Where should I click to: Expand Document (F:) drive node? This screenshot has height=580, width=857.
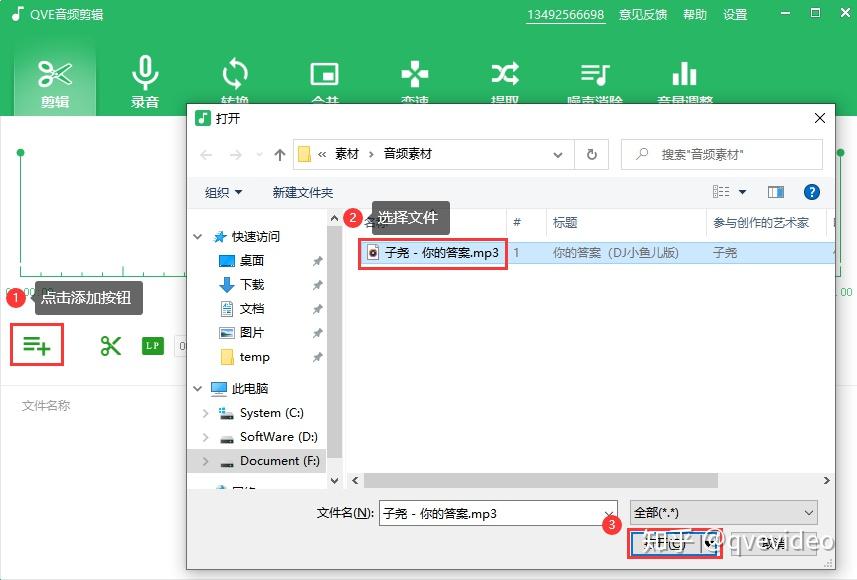pos(206,461)
